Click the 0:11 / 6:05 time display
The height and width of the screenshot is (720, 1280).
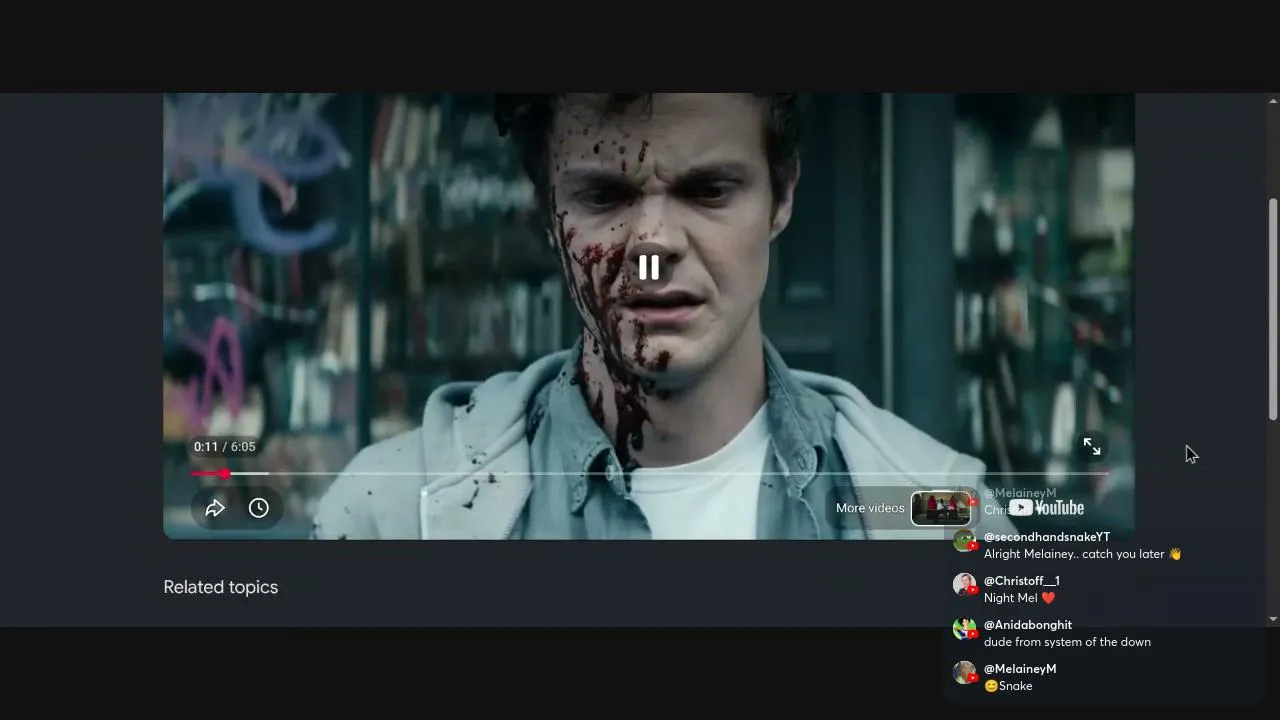(225, 447)
